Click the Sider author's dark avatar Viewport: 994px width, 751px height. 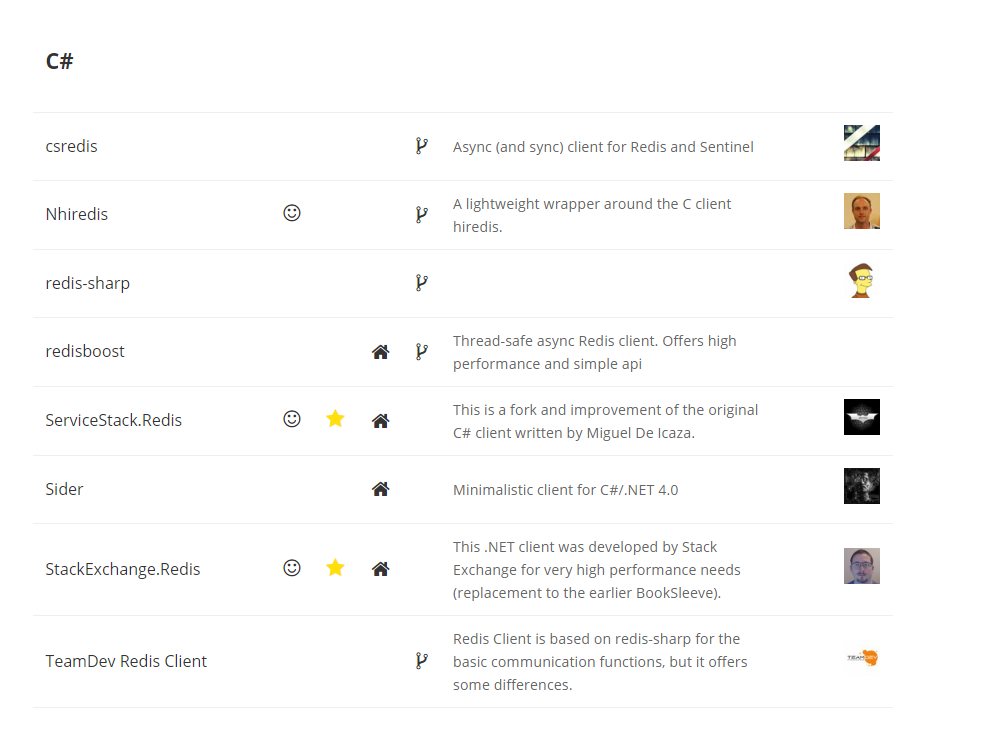tap(861, 486)
